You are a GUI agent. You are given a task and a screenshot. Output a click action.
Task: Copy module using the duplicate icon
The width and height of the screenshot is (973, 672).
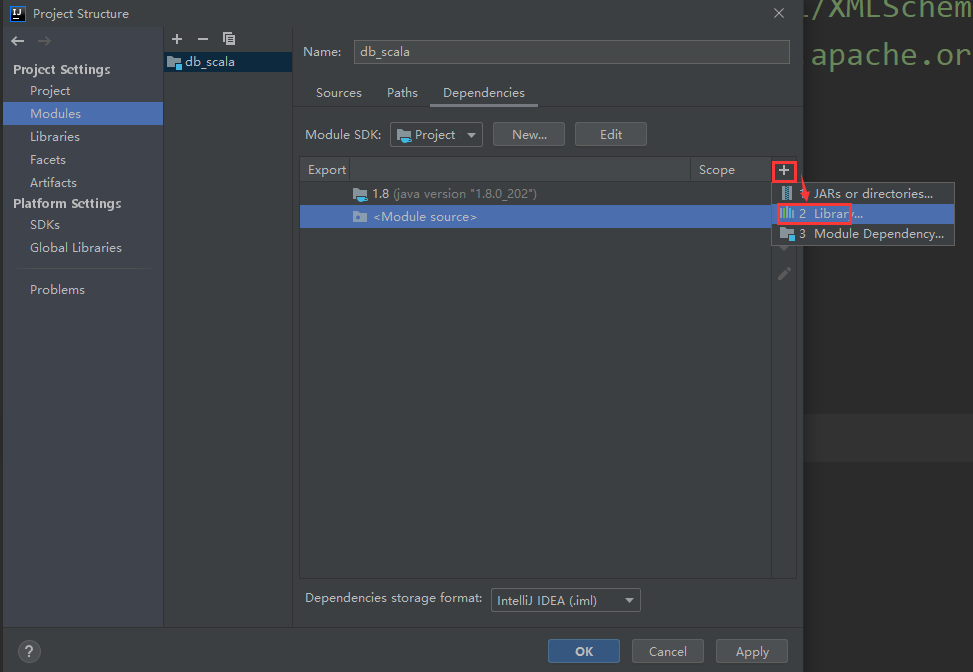pyautogui.click(x=229, y=39)
